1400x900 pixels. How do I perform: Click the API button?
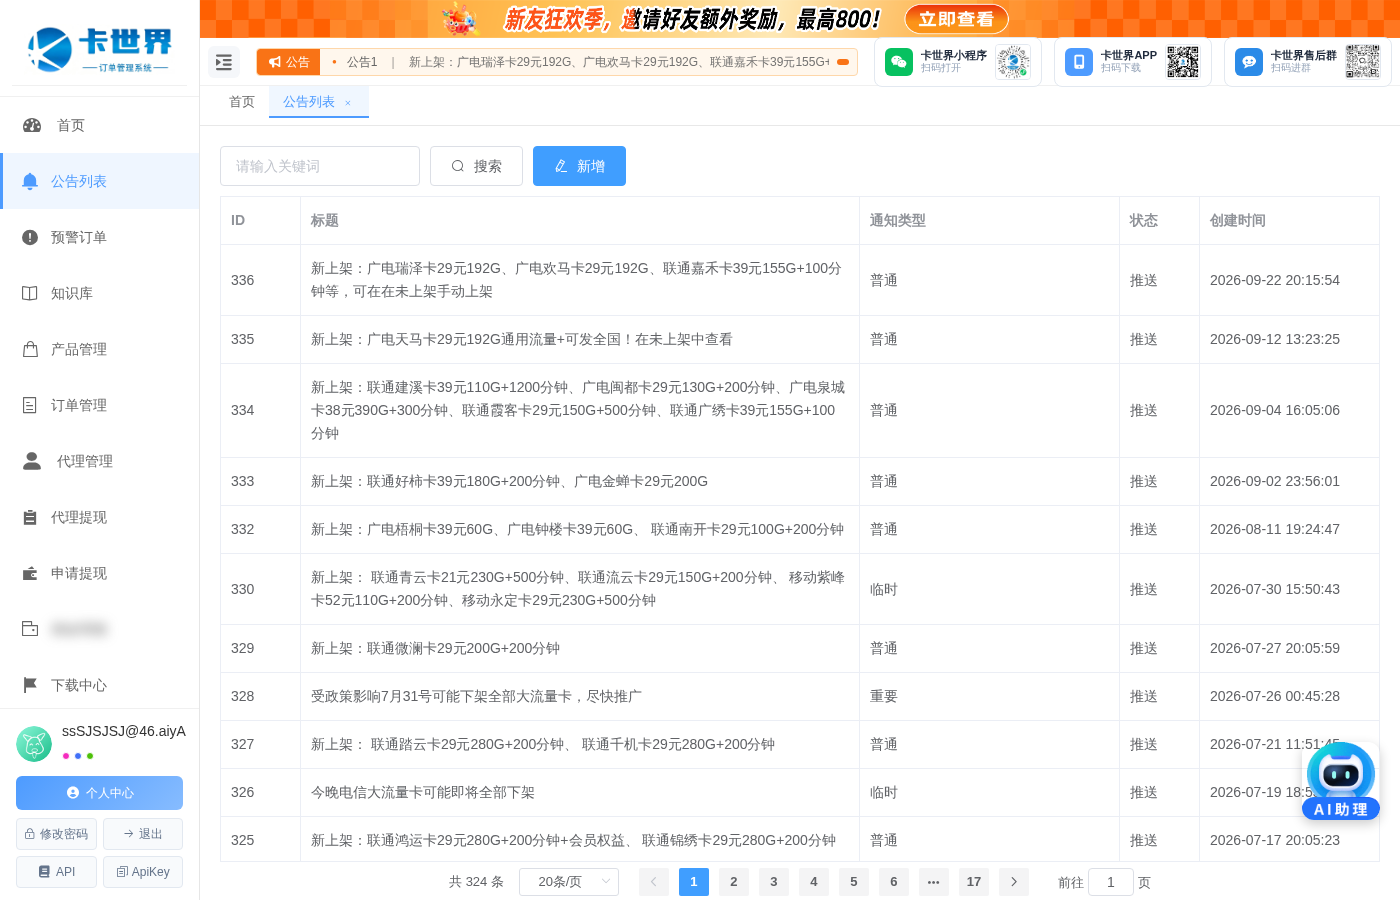[56, 872]
